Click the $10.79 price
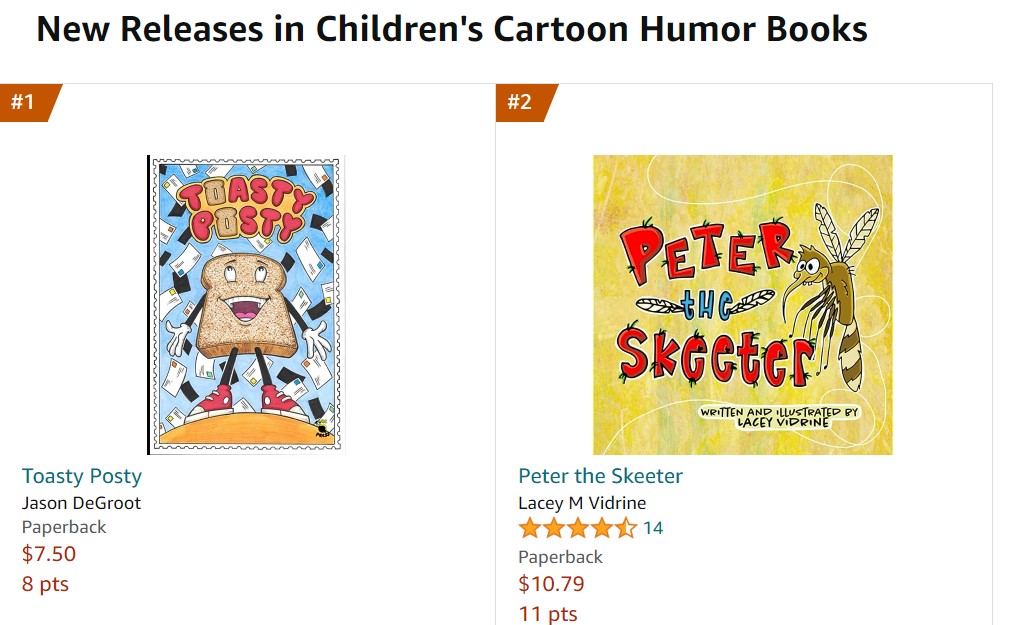 pyautogui.click(x=551, y=583)
